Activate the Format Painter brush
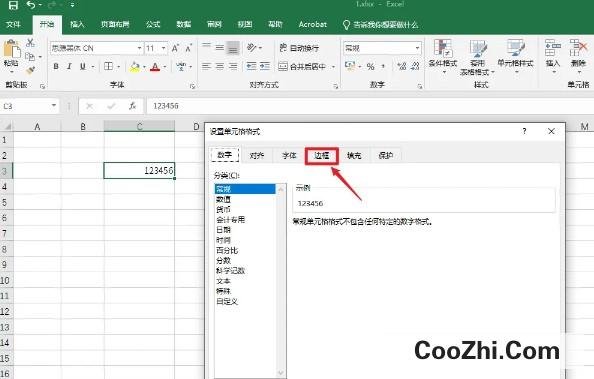Screen dimensions: 594x379 30,70
